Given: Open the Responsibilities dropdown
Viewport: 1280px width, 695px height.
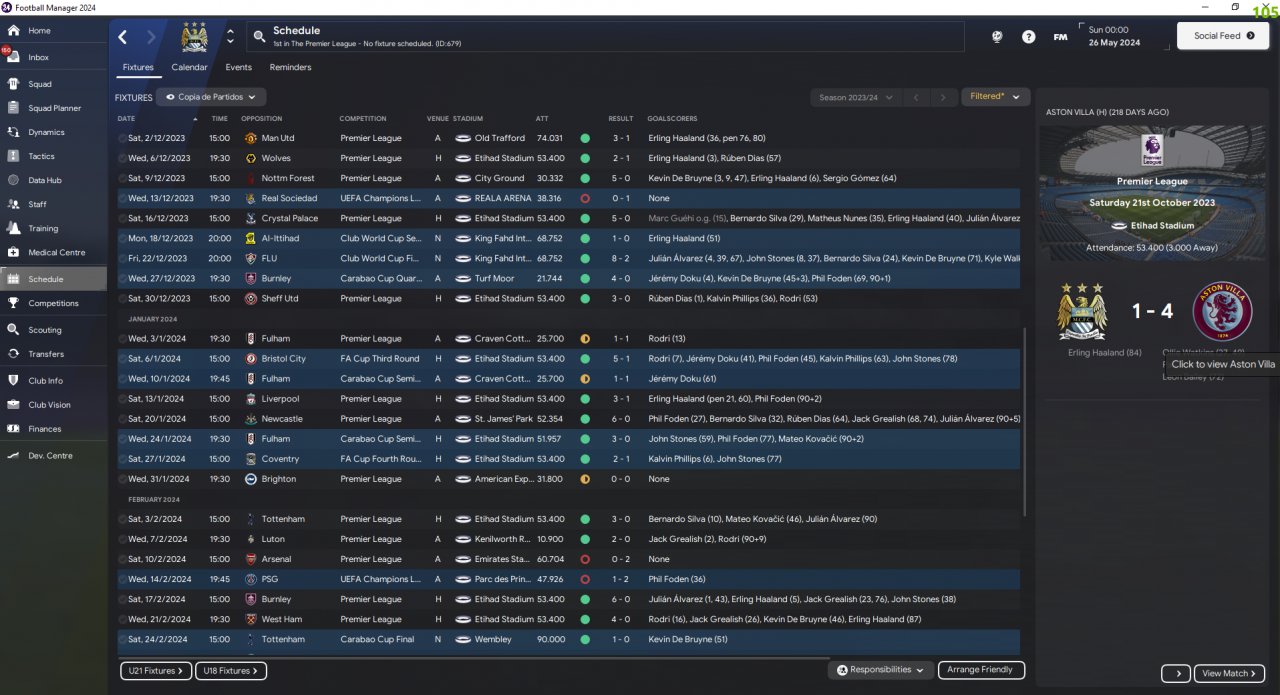Looking at the screenshot, I should [881, 670].
